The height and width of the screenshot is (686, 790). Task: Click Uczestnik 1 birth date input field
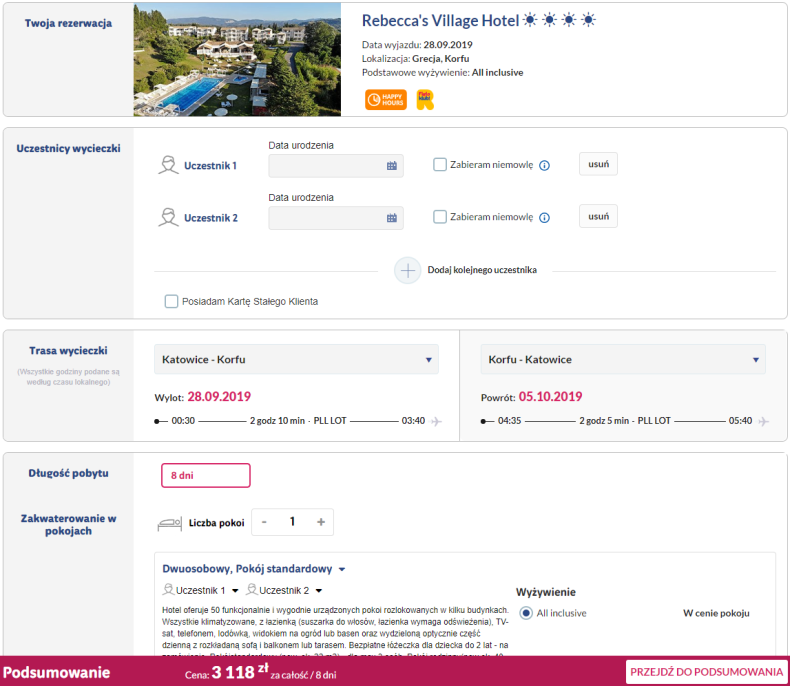pos(336,166)
